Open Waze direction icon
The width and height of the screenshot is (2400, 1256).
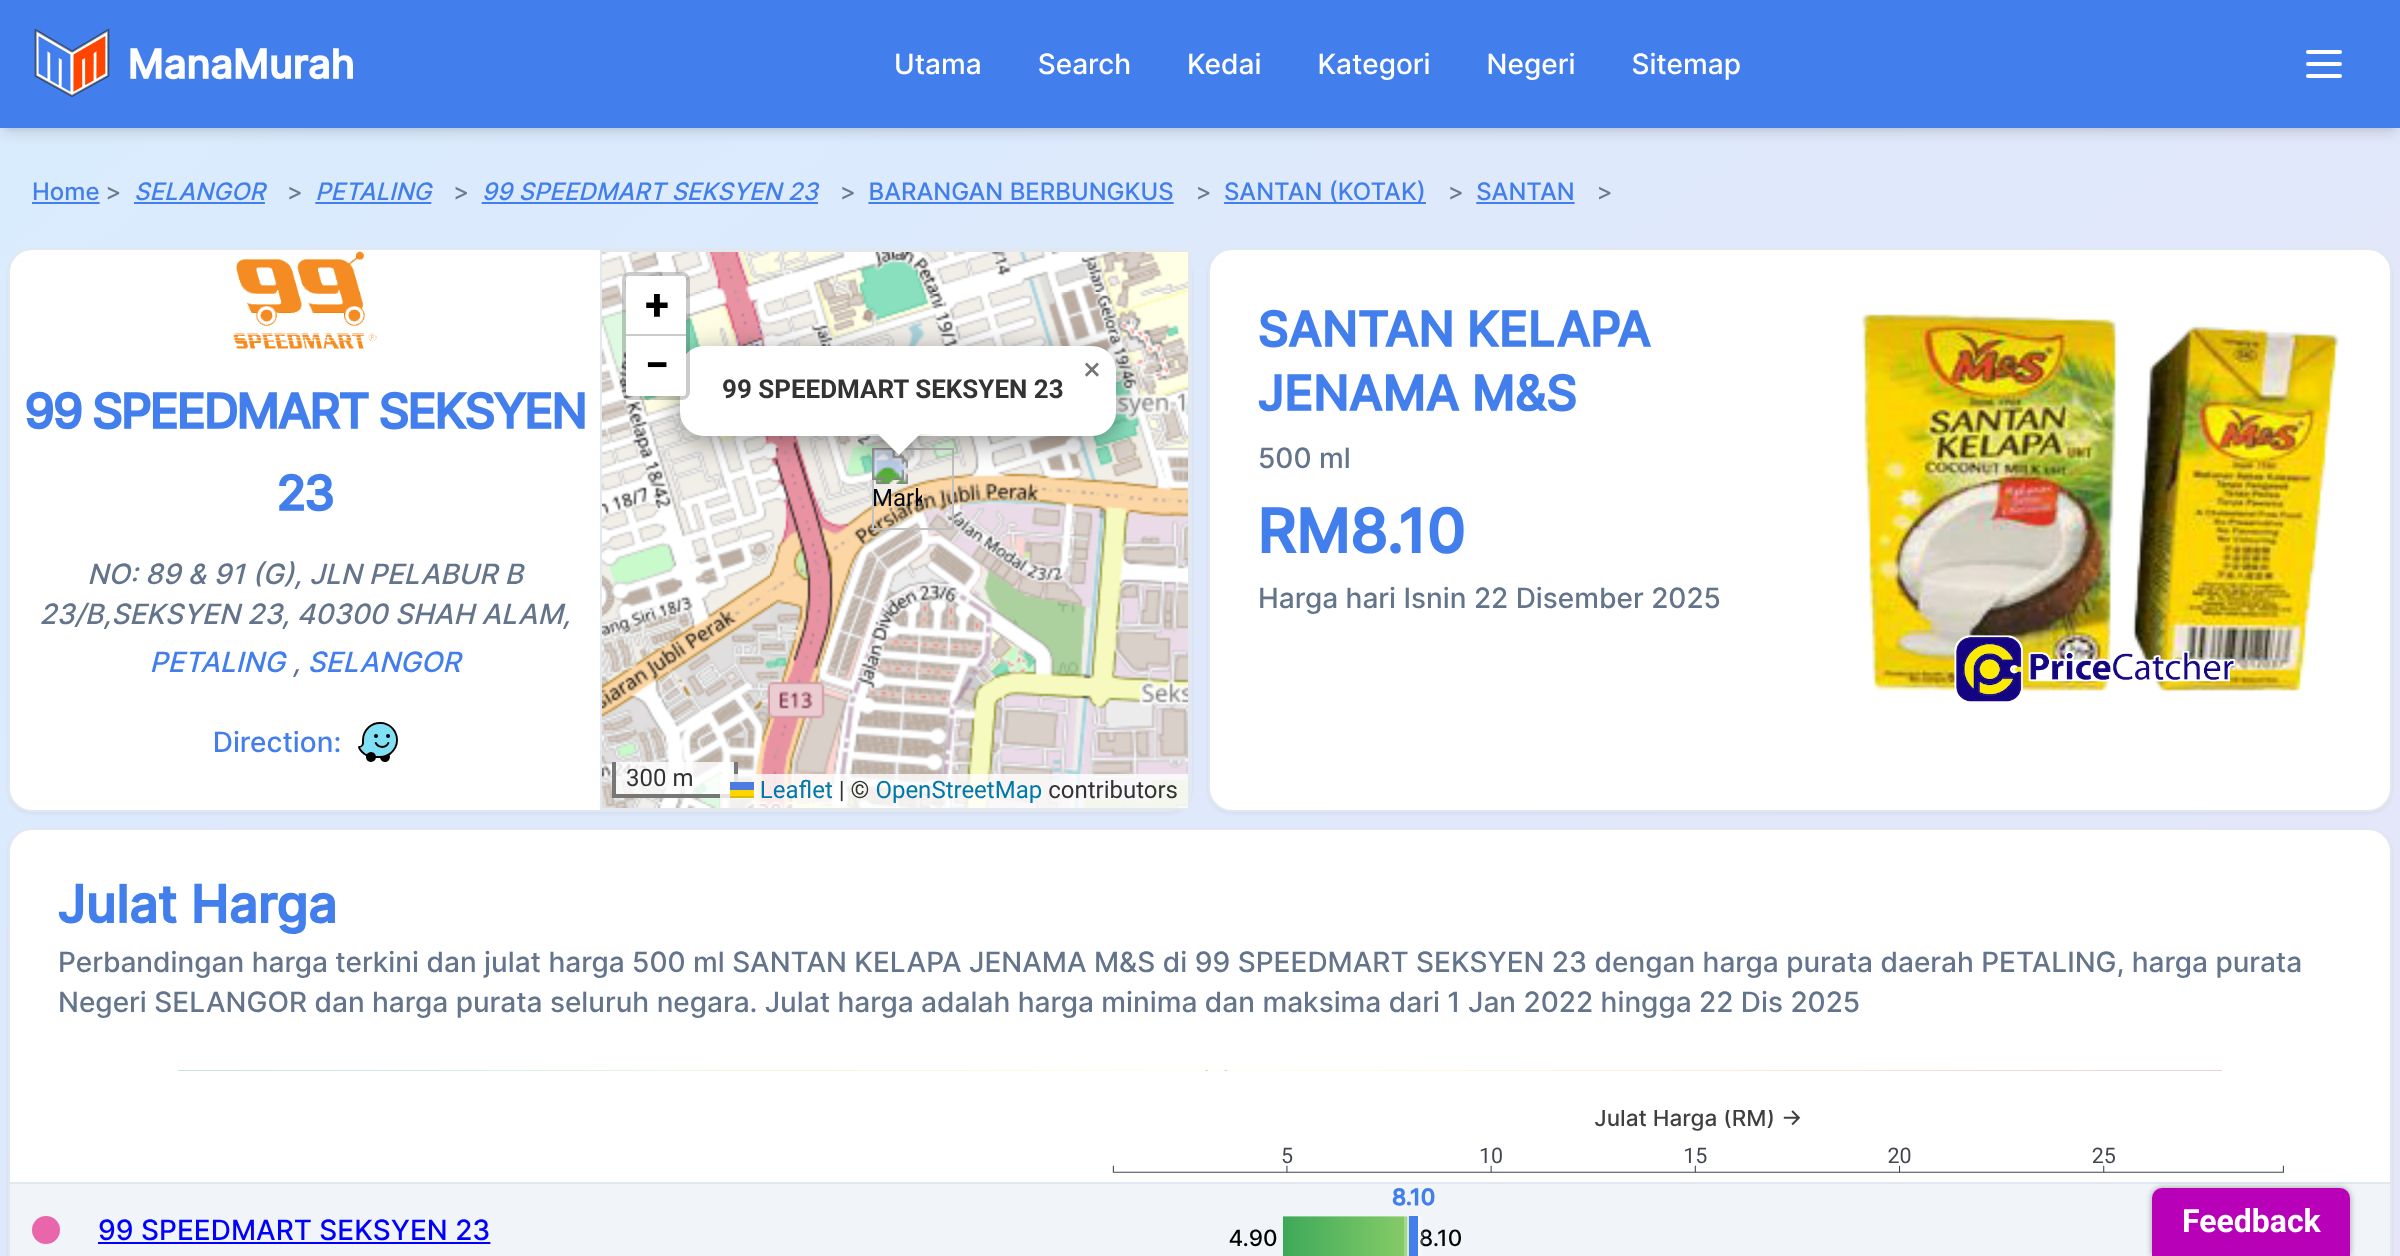tap(378, 742)
